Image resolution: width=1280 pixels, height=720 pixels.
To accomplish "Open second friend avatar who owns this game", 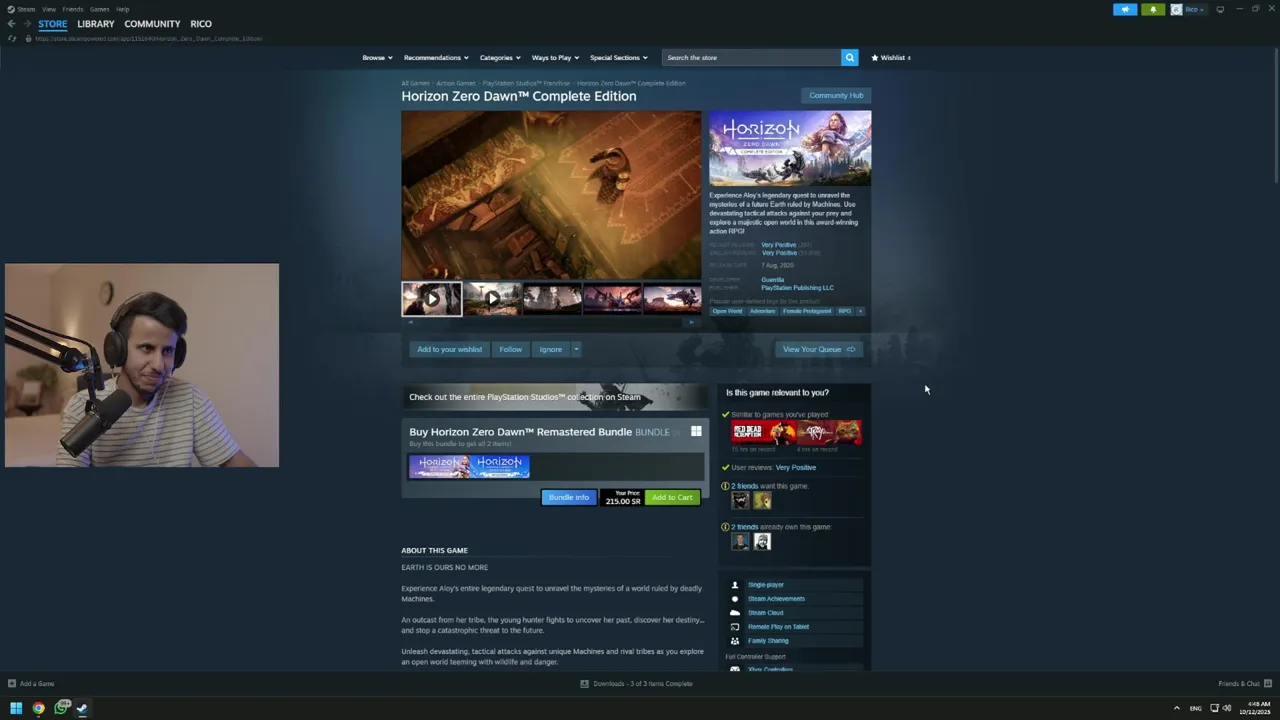I will point(762,541).
